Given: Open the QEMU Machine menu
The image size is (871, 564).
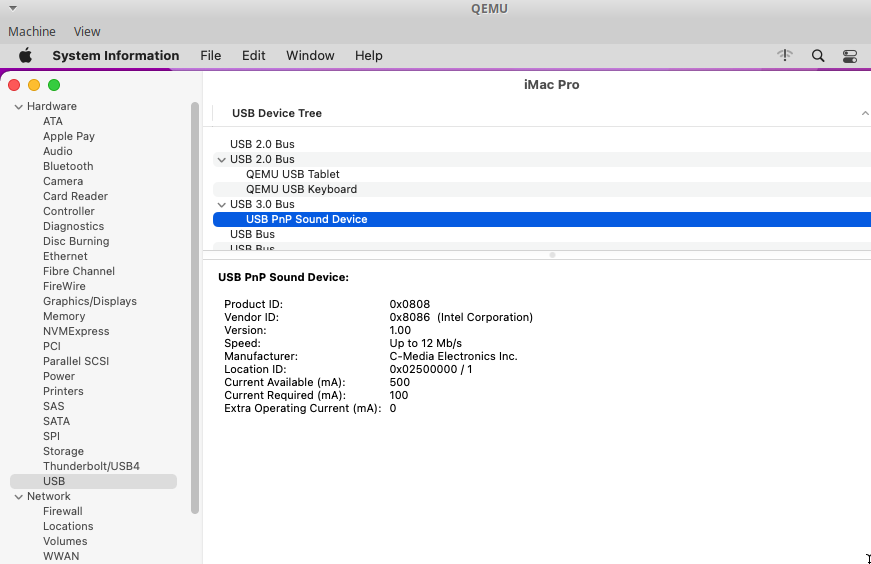Looking at the screenshot, I should 32,32.
